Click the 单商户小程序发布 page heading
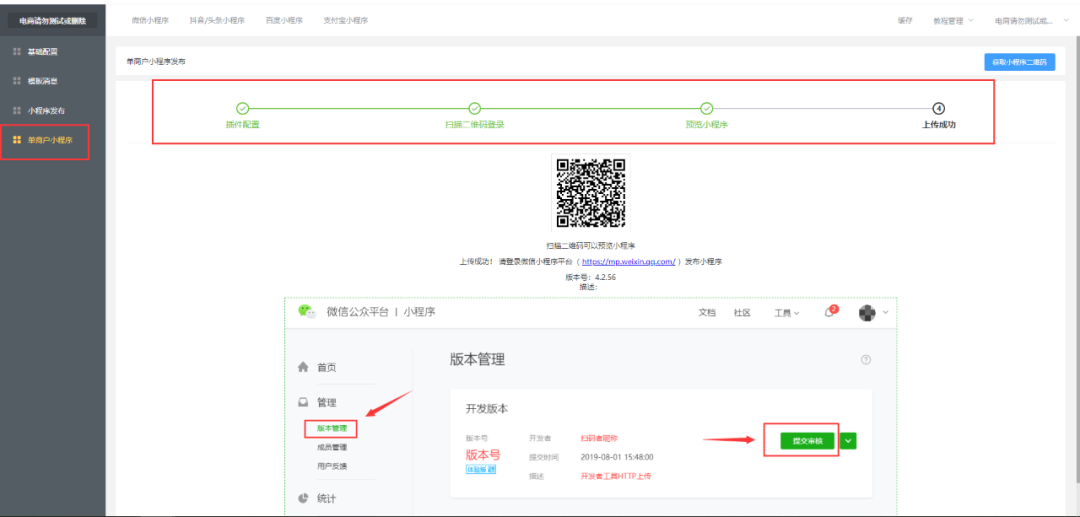 156,62
